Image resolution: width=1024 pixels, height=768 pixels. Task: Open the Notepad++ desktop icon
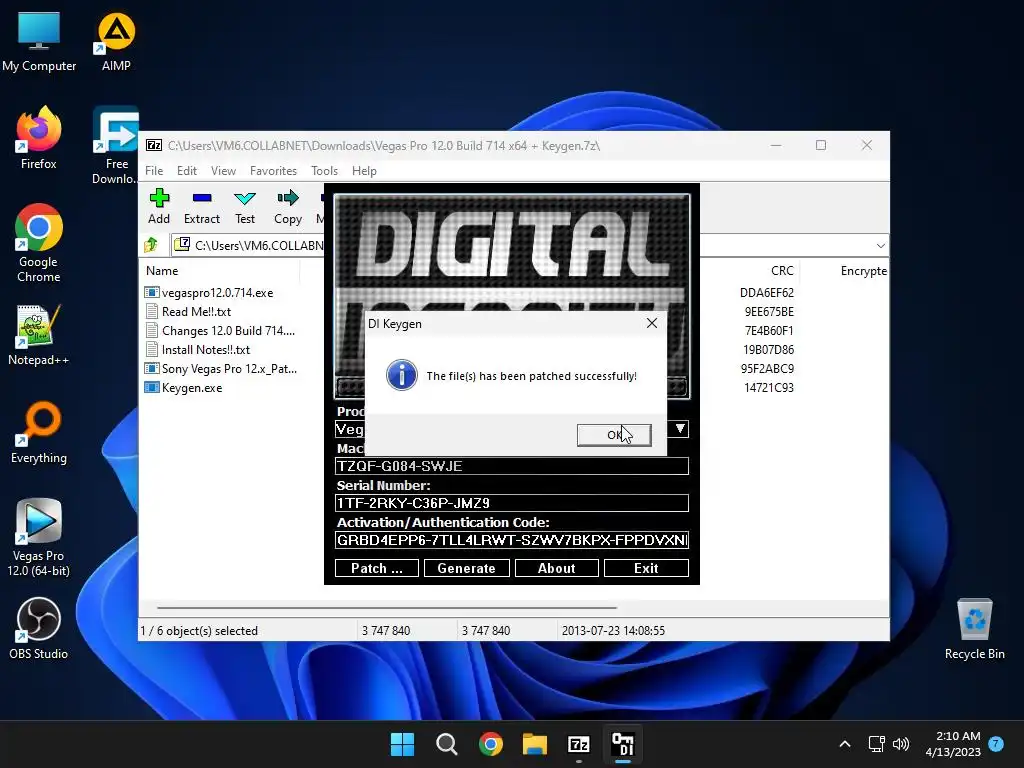click(39, 334)
